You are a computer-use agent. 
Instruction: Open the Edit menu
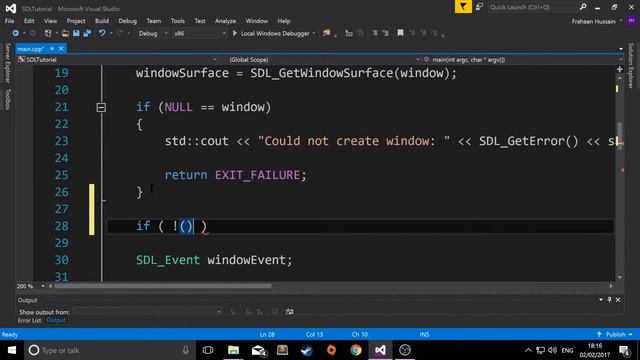tap(29, 21)
